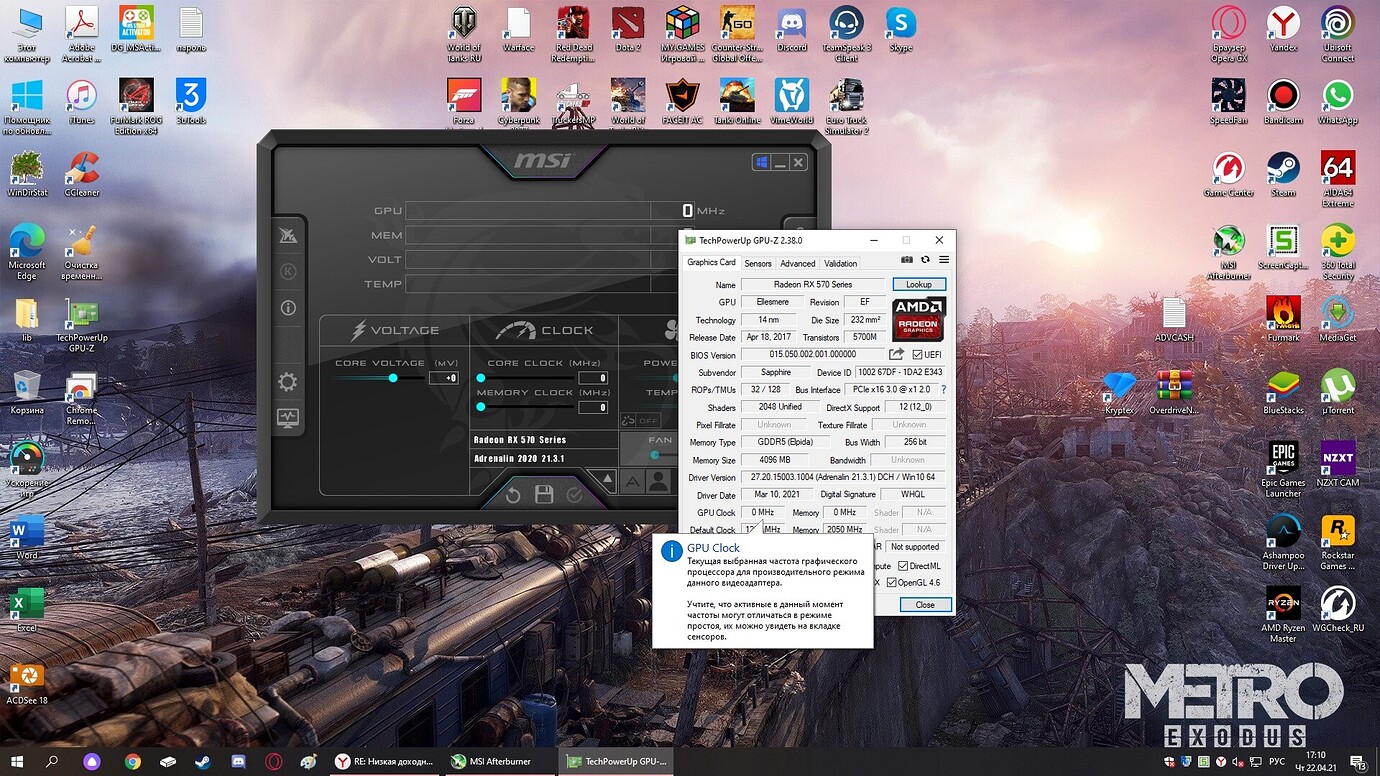Open Epic Games Launcher shortcut
The image size is (1380, 776).
1283,469
